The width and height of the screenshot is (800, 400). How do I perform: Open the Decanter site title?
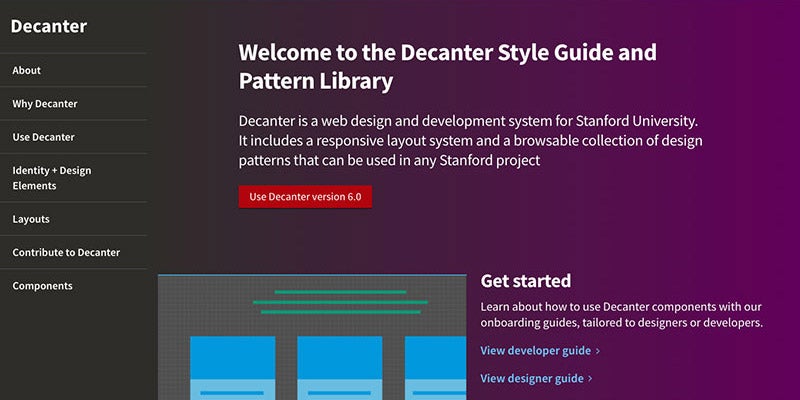[48, 26]
